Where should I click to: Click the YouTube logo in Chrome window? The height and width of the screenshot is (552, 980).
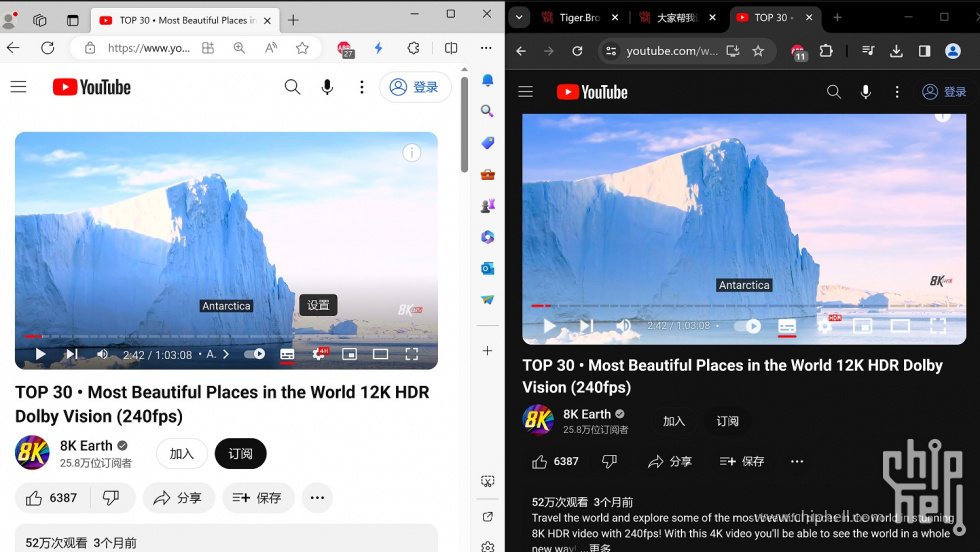click(592, 92)
